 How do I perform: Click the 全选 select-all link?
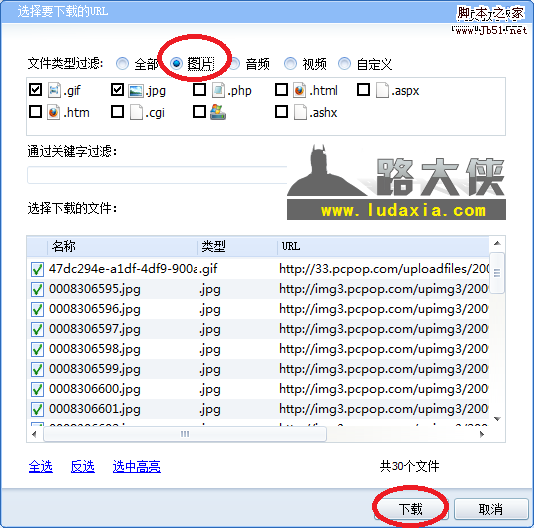point(41,466)
